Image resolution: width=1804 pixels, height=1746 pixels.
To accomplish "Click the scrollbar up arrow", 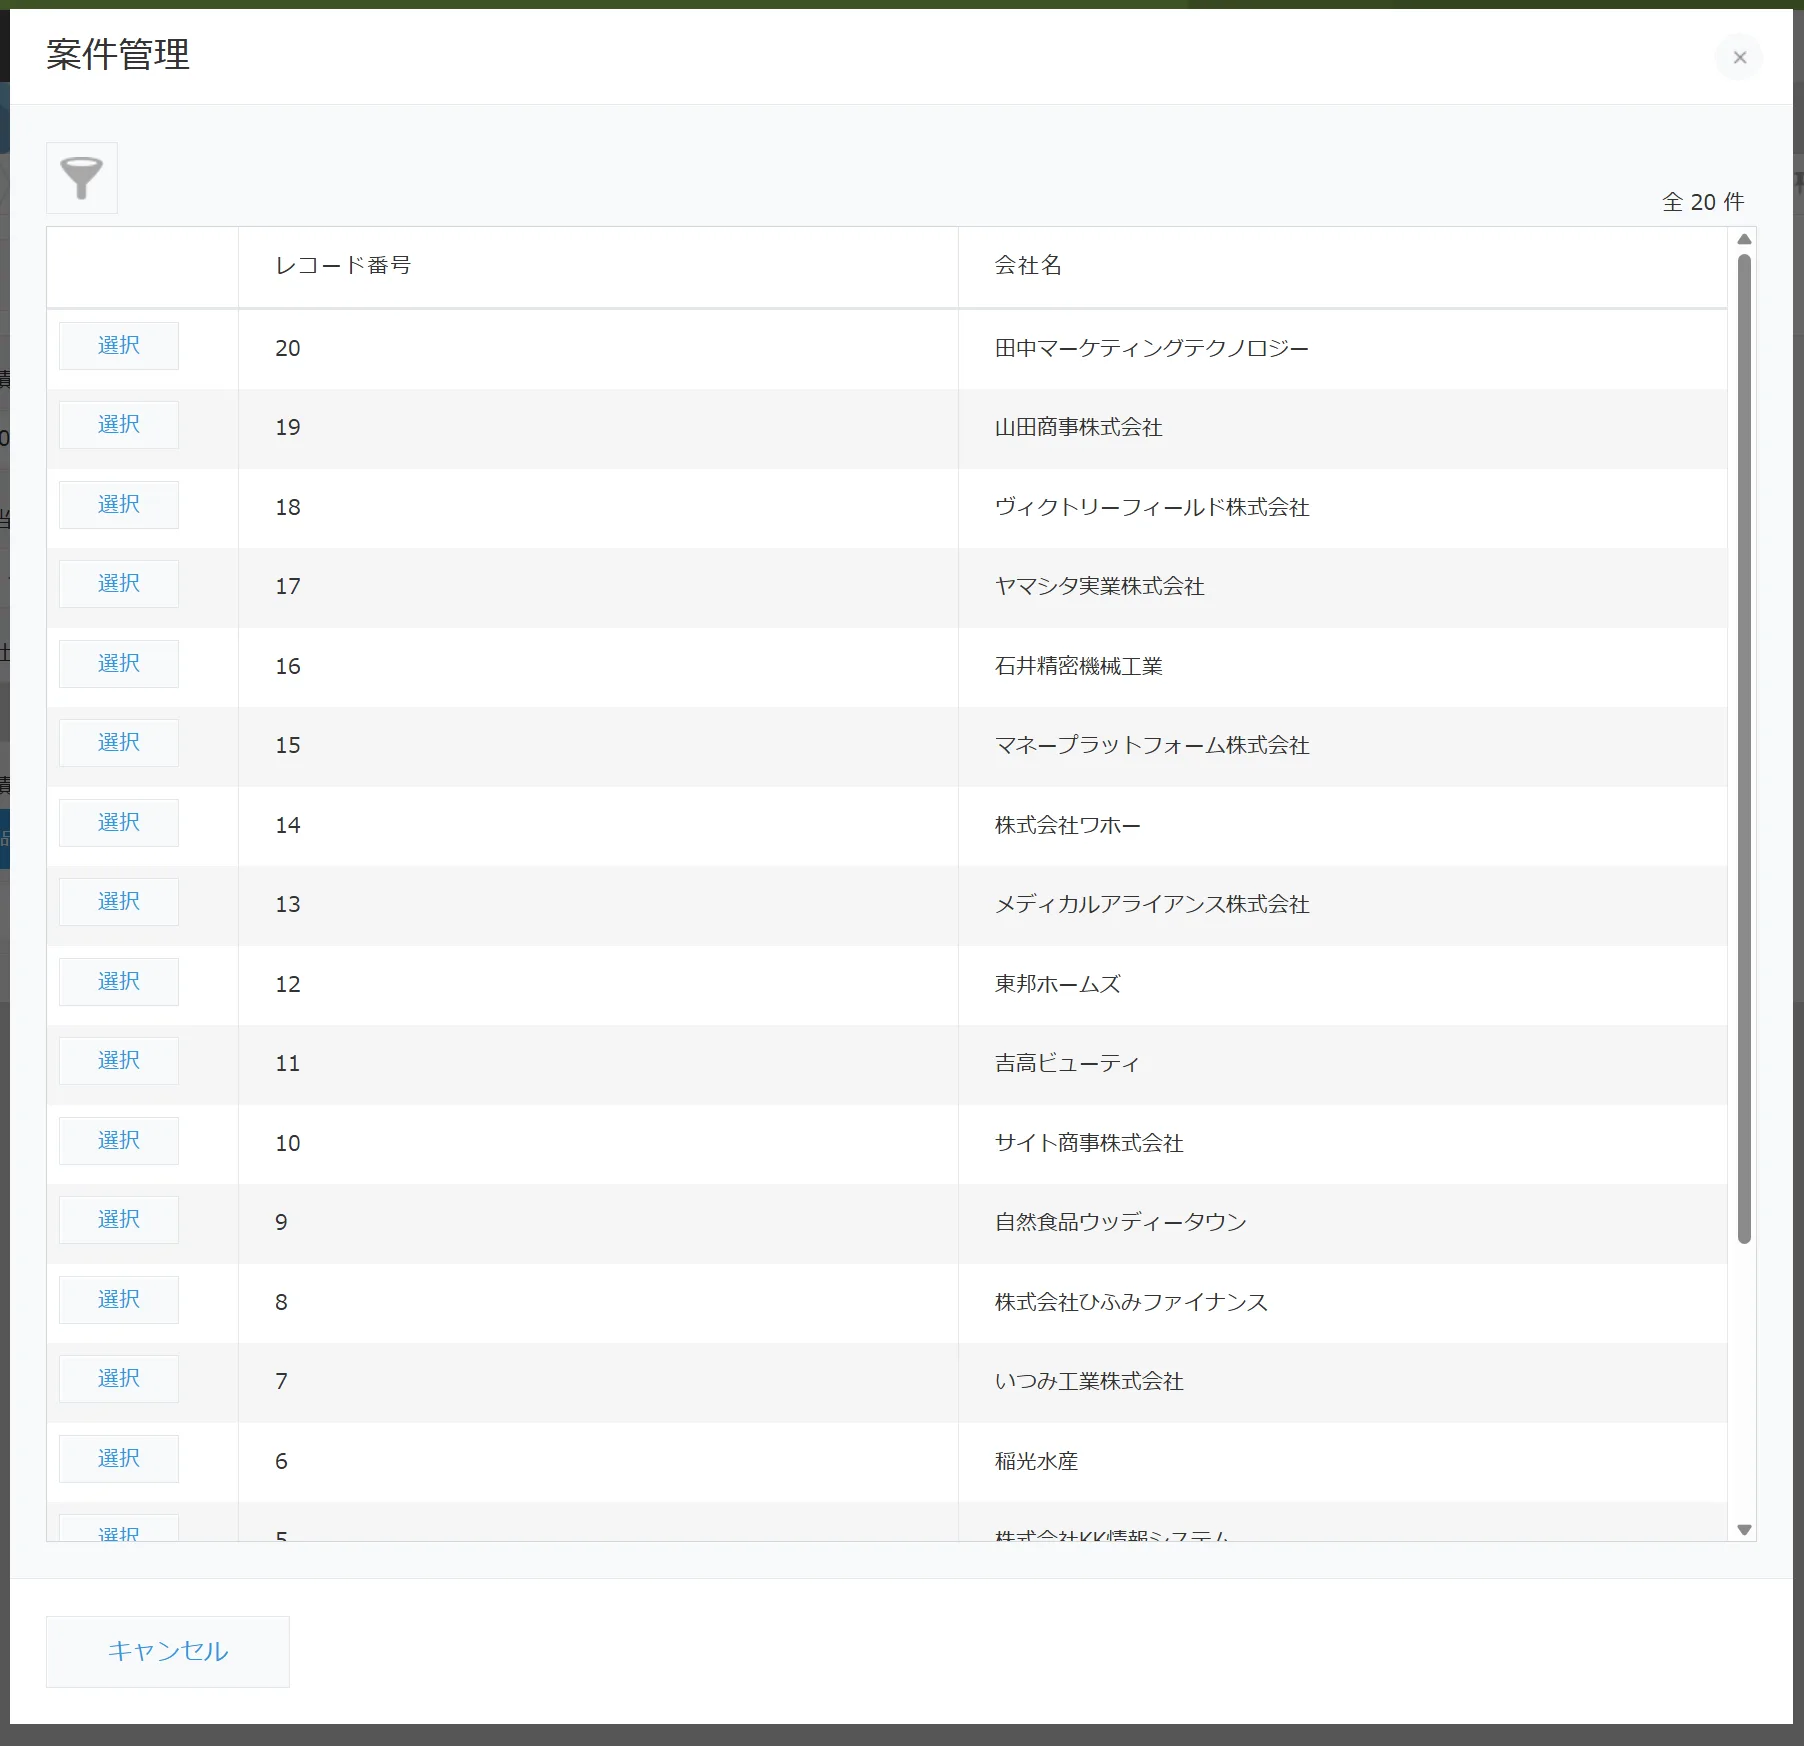I will point(1745,239).
